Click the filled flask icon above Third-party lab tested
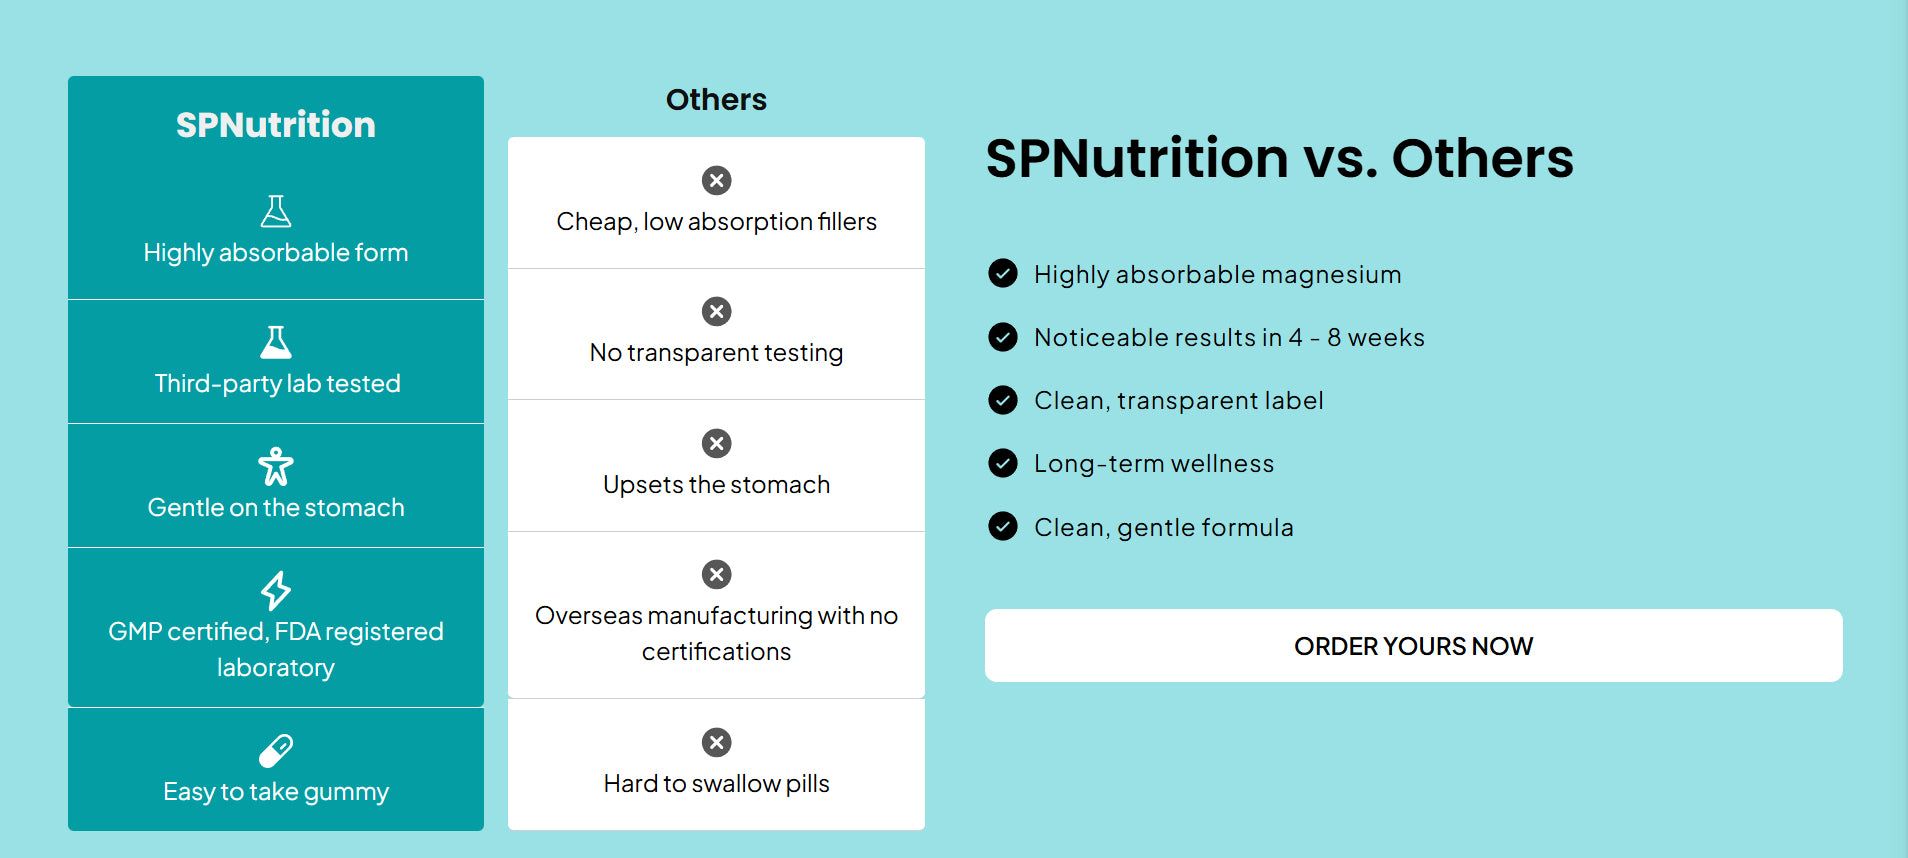Viewport: 1908px width, 858px height. point(276,342)
